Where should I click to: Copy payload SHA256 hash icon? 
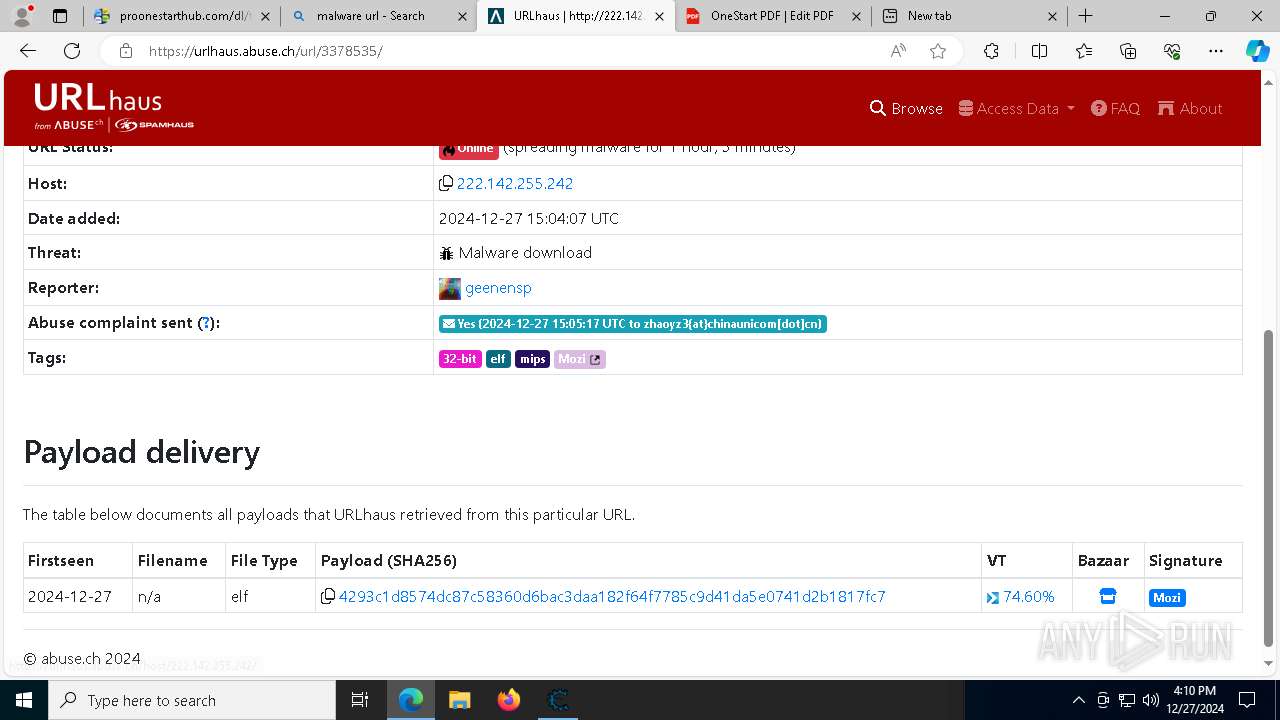328,597
